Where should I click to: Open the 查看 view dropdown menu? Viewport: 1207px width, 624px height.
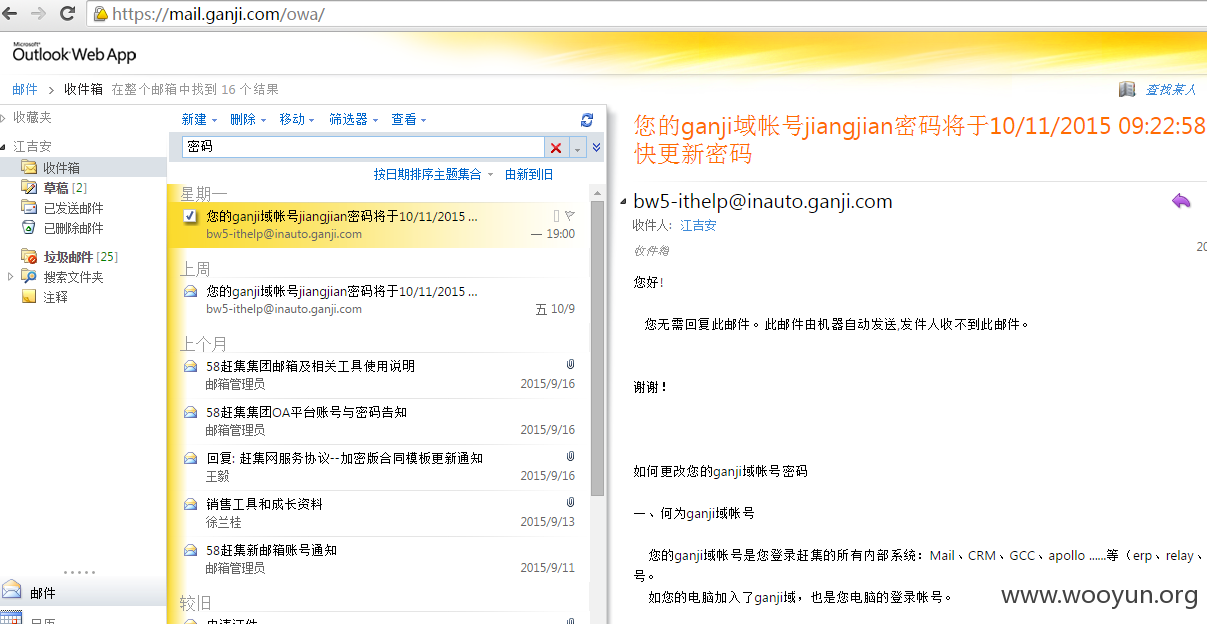408,119
